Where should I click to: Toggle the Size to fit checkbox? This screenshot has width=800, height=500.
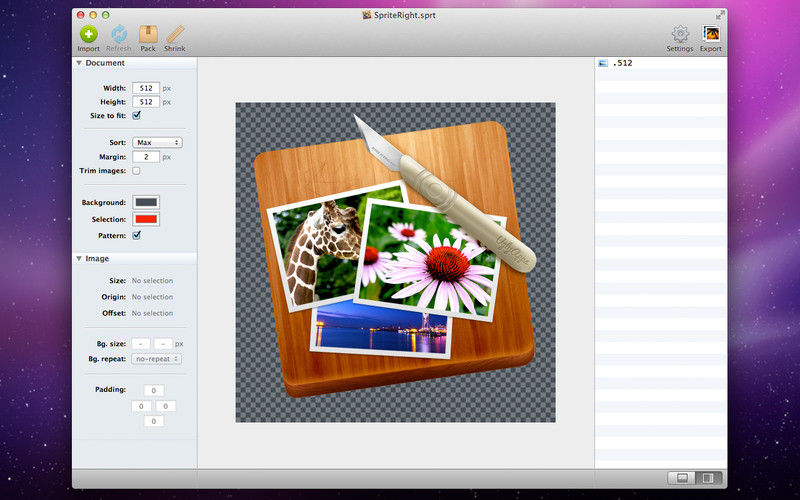click(136, 115)
